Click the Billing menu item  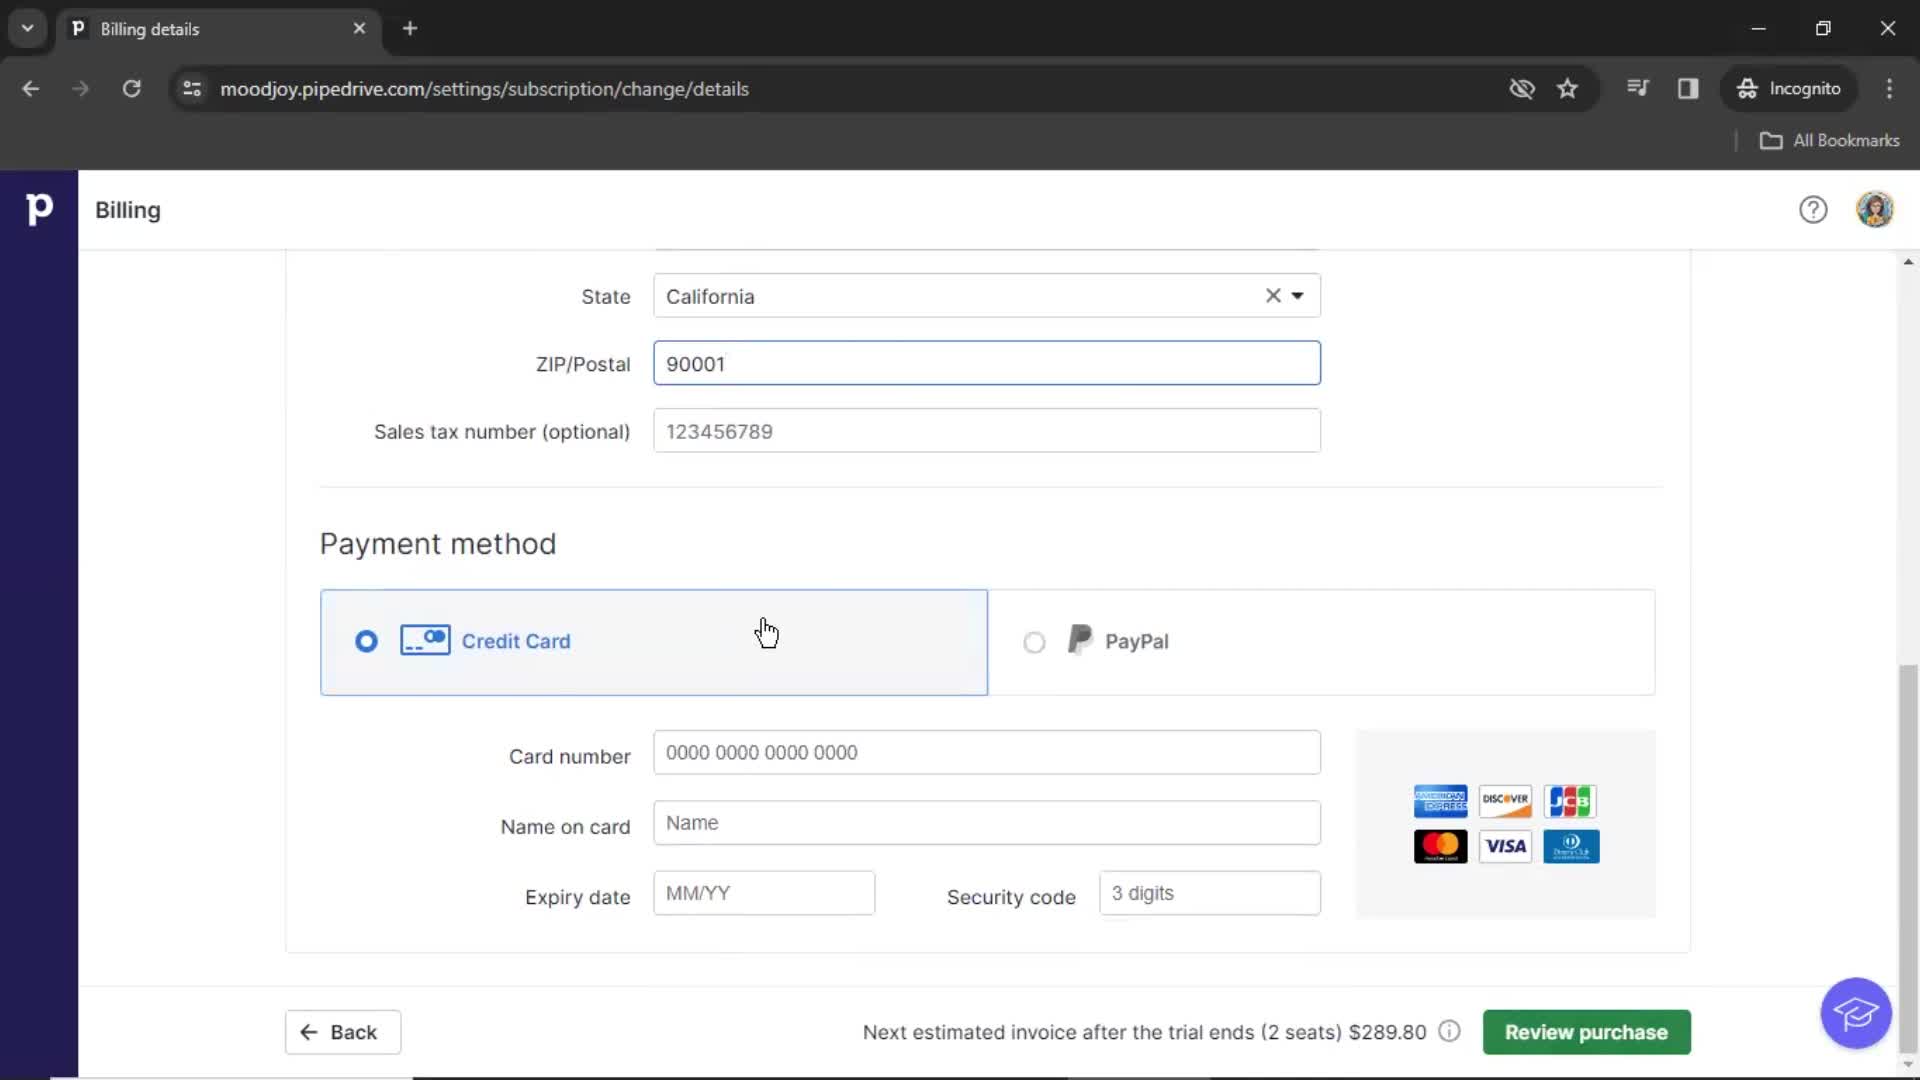127,208
